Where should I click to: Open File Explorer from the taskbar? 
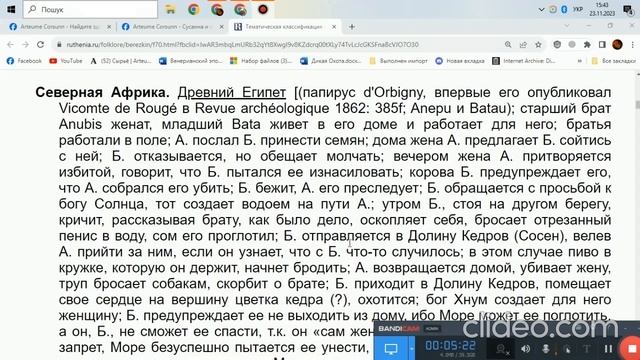click(x=170, y=9)
